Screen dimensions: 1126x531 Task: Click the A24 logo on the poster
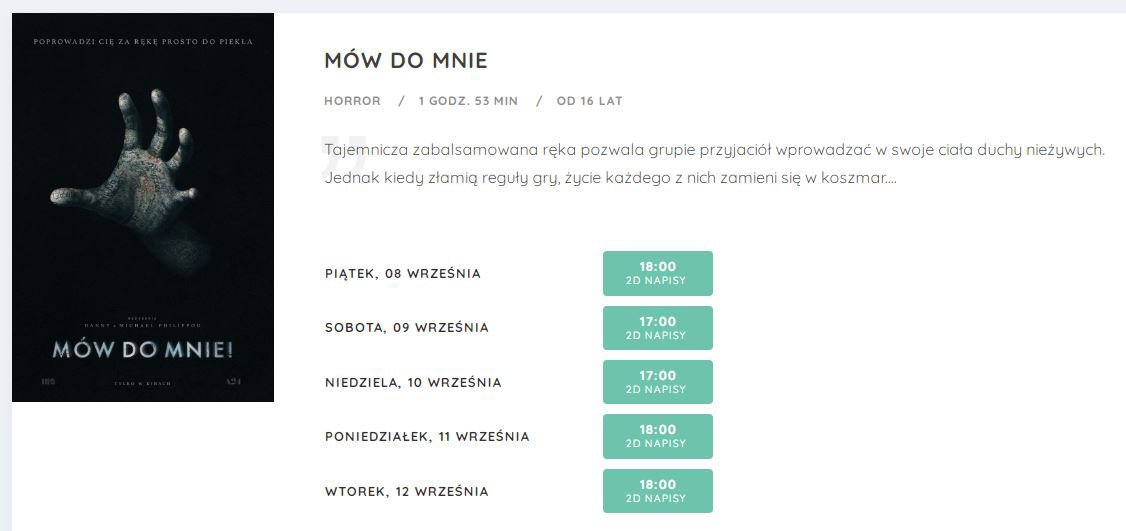click(233, 382)
